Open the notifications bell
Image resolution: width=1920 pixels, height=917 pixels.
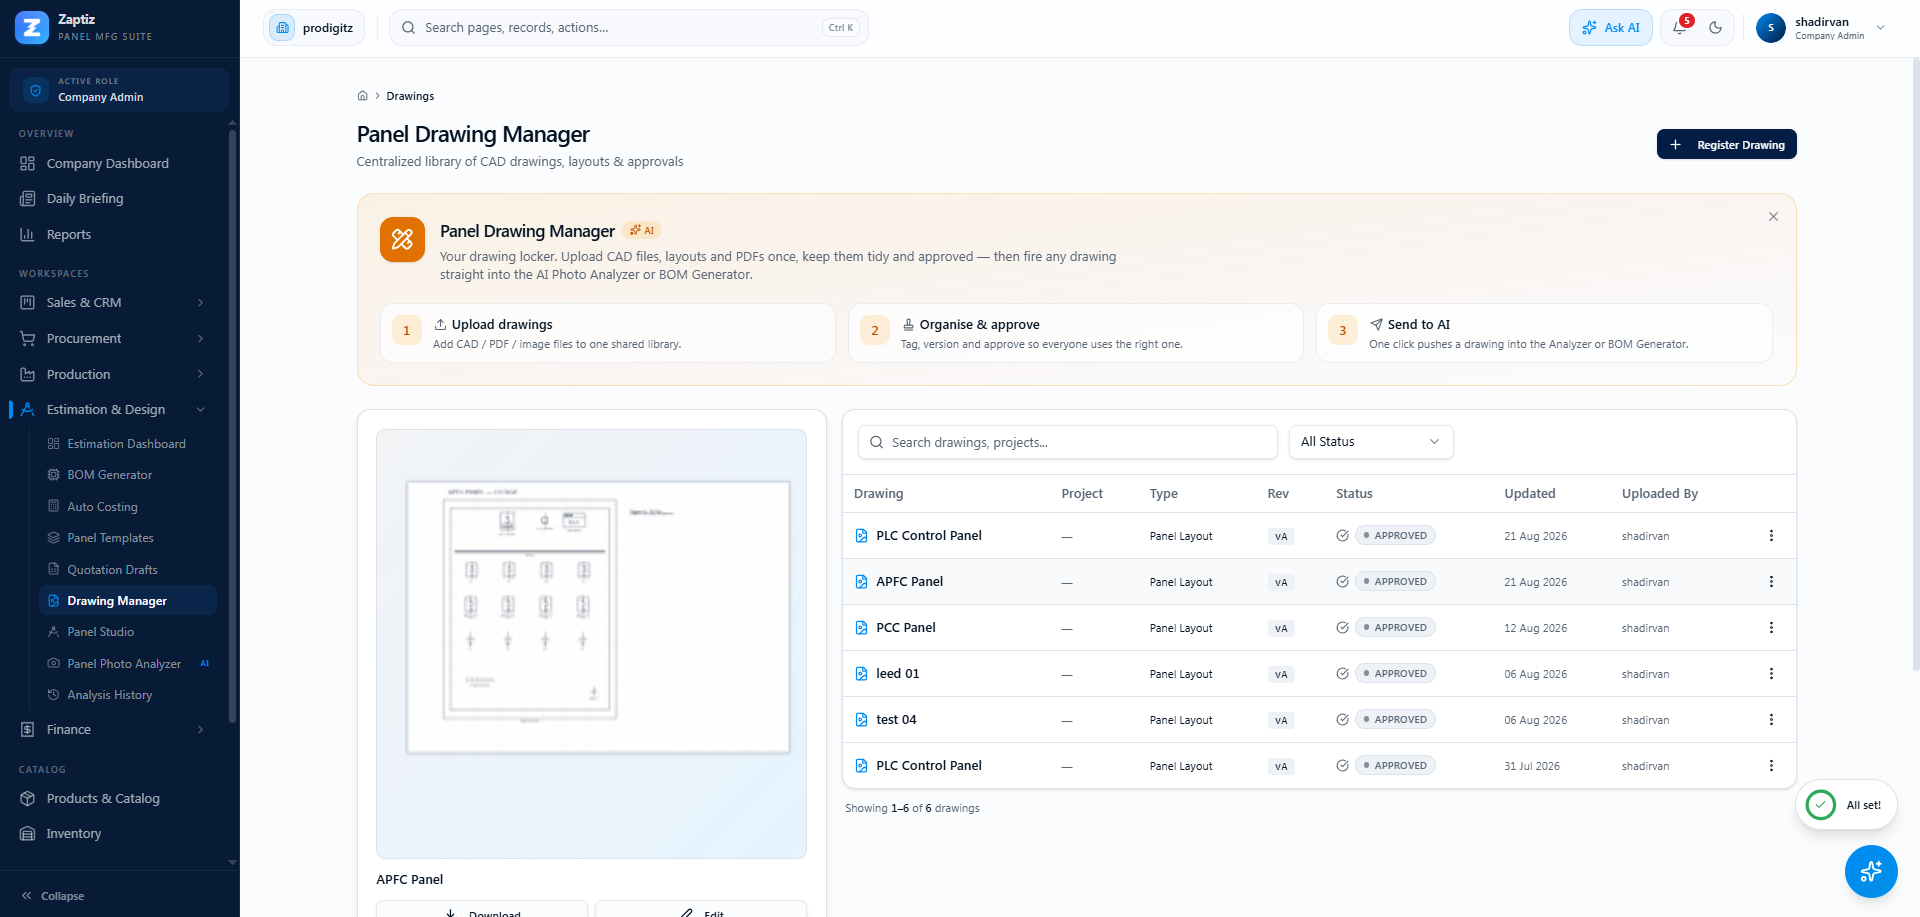click(x=1680, y=28)
